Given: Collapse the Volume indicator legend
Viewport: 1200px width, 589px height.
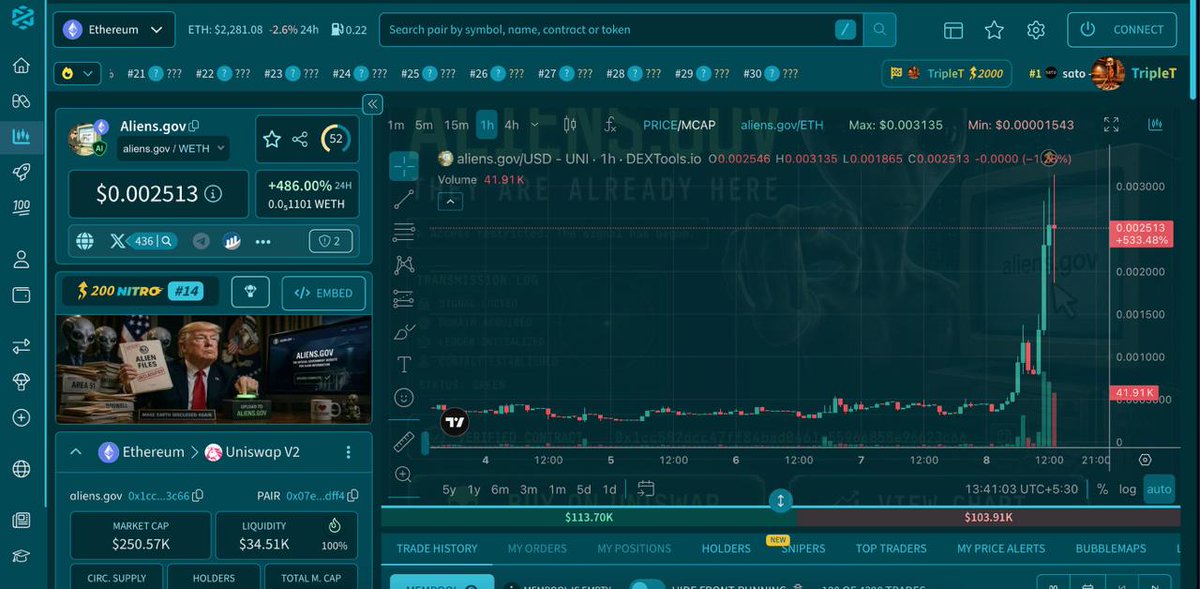Looking at the screenshot, I should tap(450, 201).
